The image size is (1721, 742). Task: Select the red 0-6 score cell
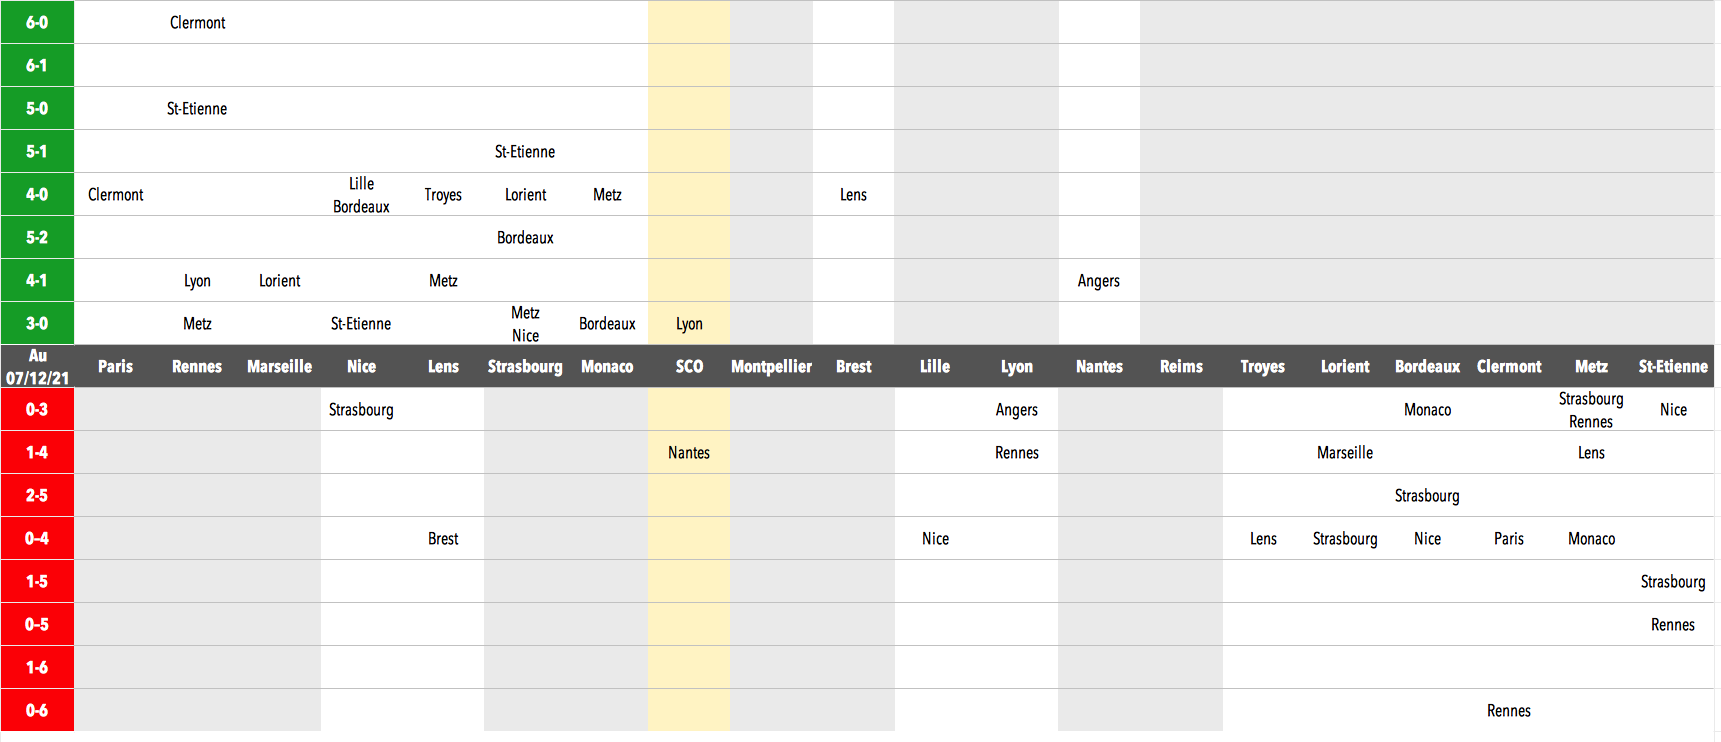pyautogui.click(x=37, y=710)
